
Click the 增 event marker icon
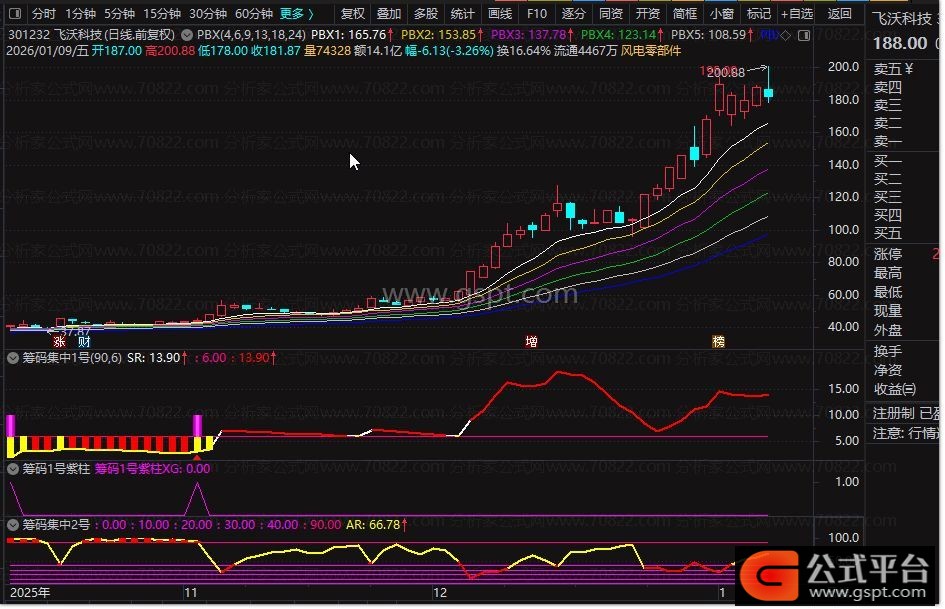[x=531, y=341]
